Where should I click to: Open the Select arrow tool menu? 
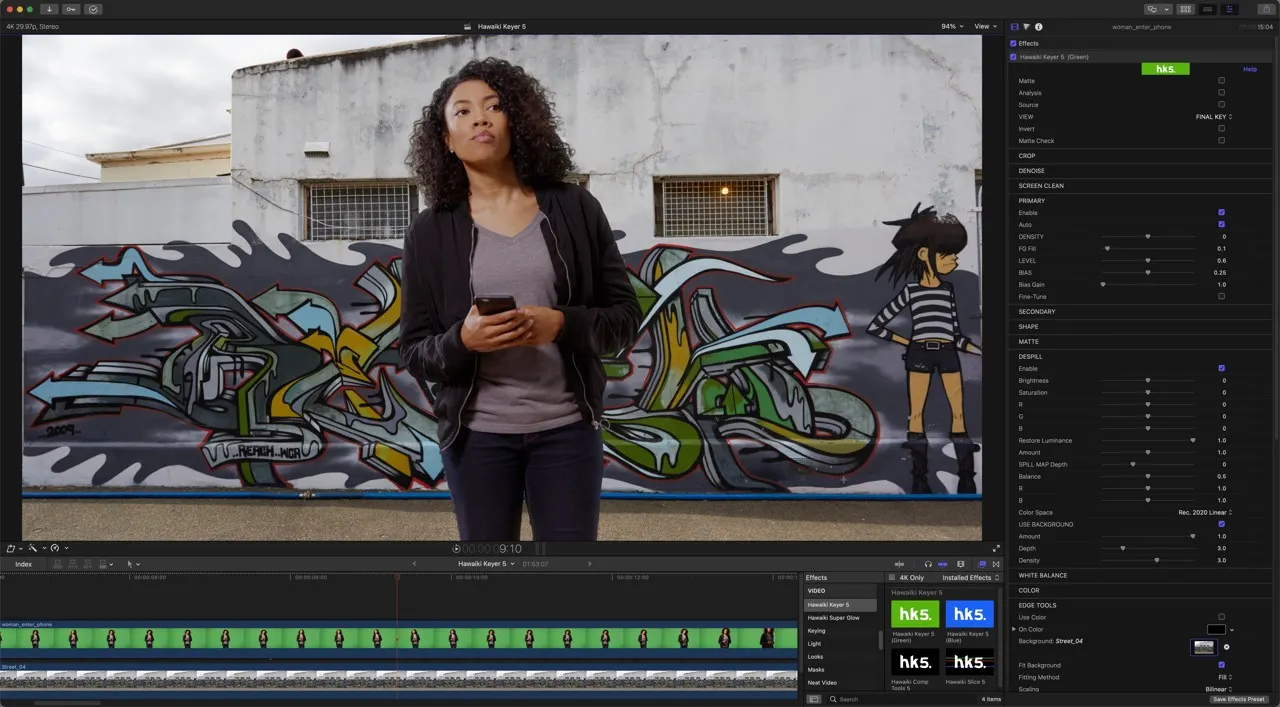click(132, 564)
